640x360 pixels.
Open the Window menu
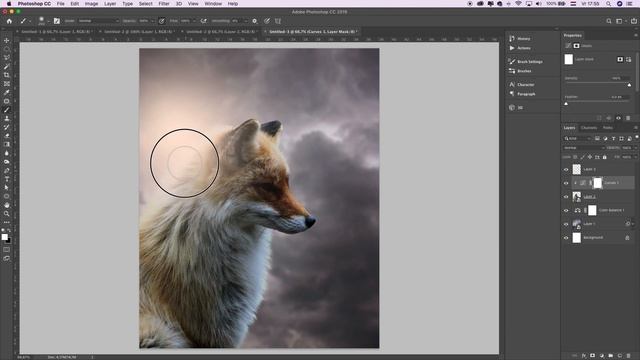tap(213, 4)
